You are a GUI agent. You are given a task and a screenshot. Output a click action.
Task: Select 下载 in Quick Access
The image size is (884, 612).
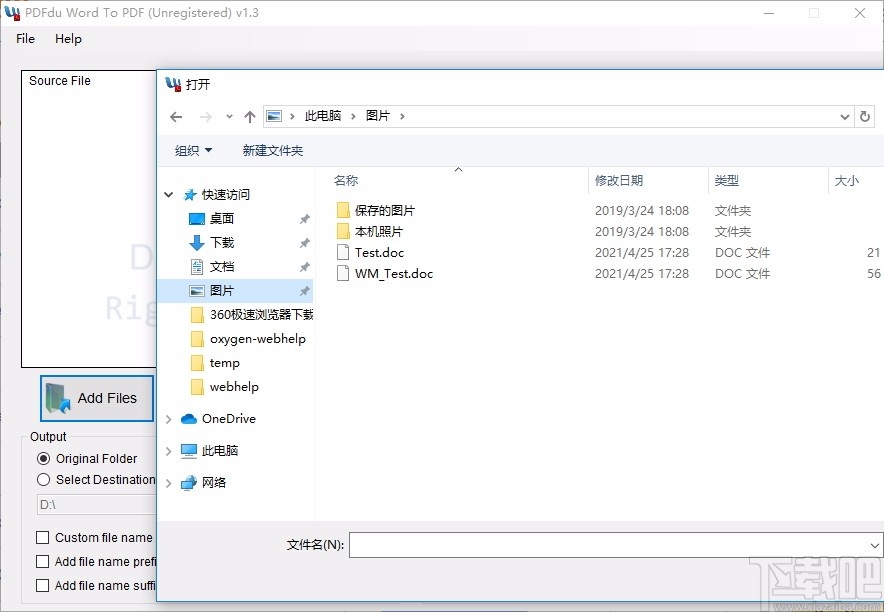click(220, 242)
